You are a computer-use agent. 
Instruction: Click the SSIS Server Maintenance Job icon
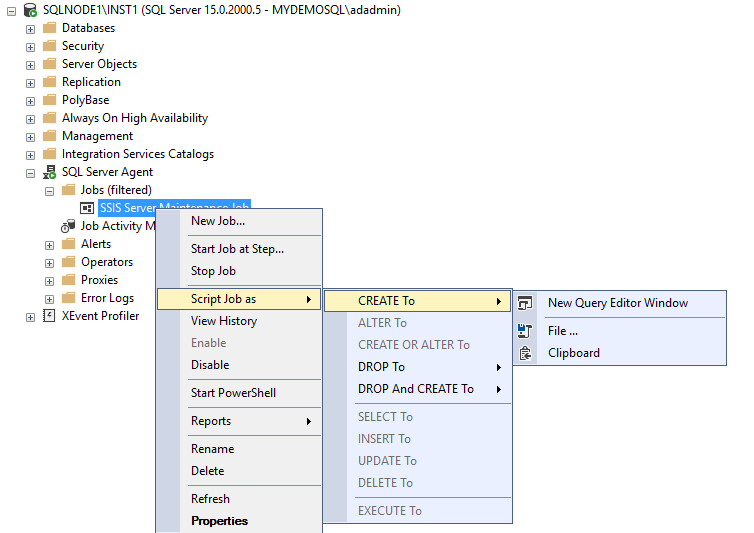click(87, 208)
